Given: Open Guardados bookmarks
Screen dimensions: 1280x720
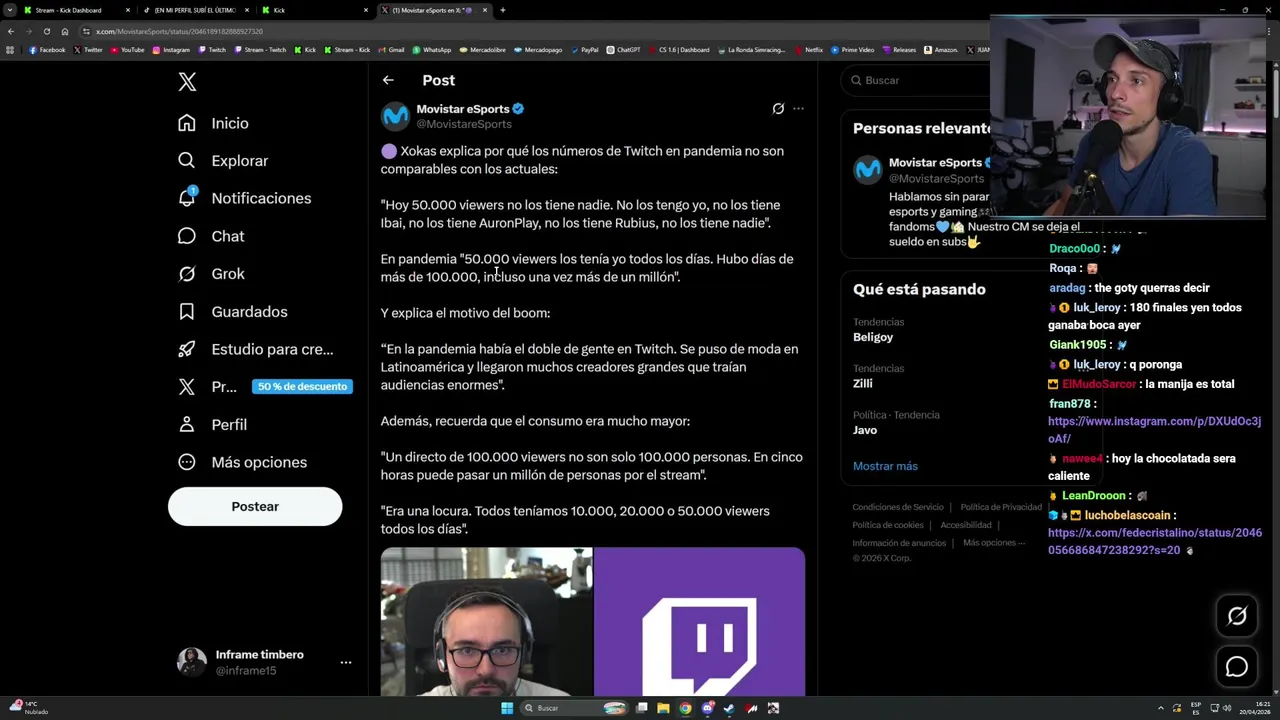Looking at the screenshot, I should coord(232,312).
